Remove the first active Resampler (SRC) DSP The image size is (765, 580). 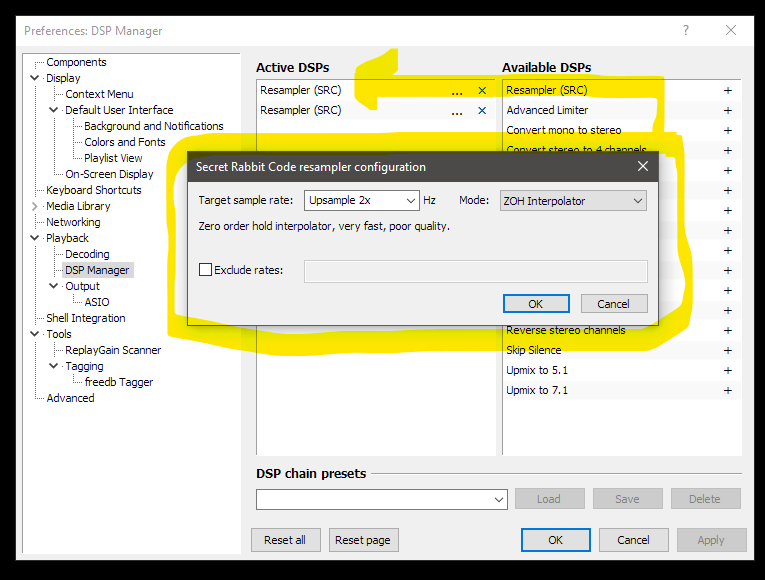click(x=482, y=91)
